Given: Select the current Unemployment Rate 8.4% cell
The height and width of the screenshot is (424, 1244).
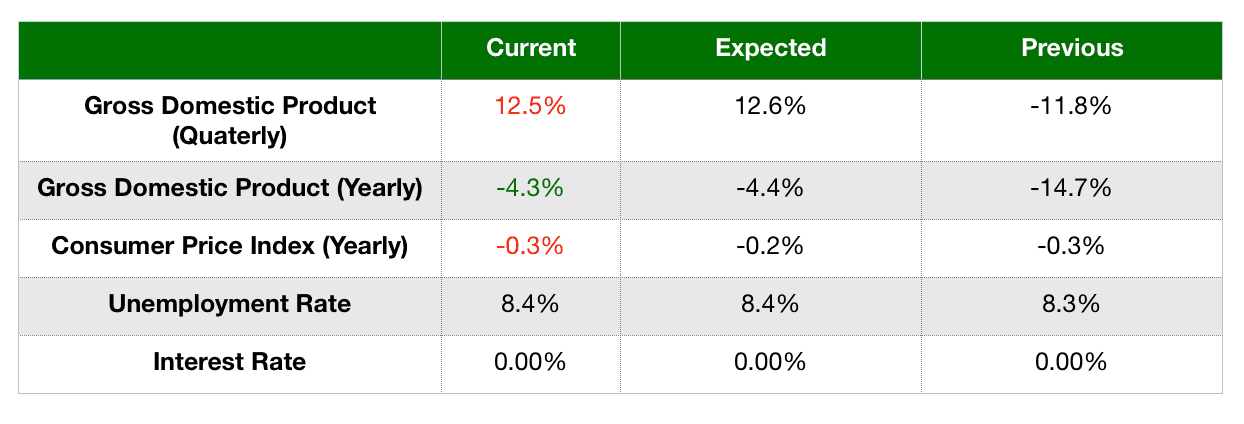Looking at the screenshot, I should point(530,304).
